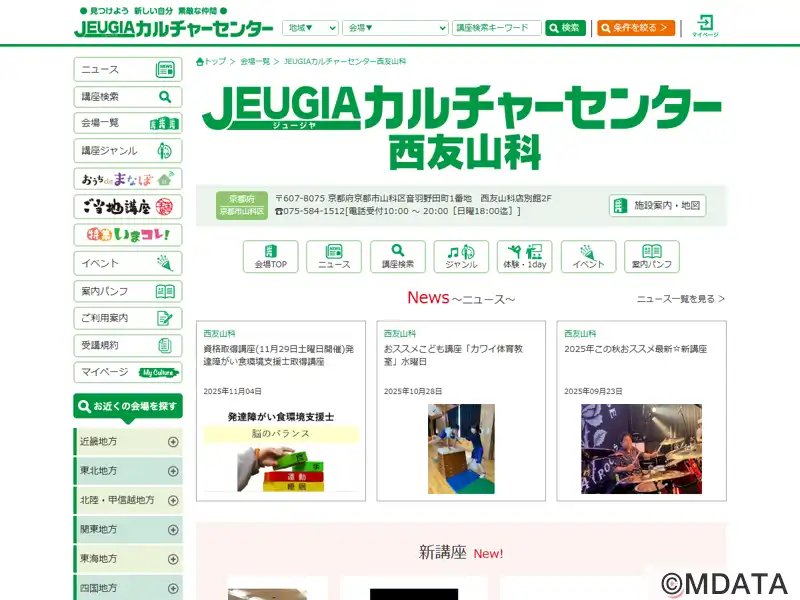Click the gym vaulting box photo thumbnail

[461, 449]
